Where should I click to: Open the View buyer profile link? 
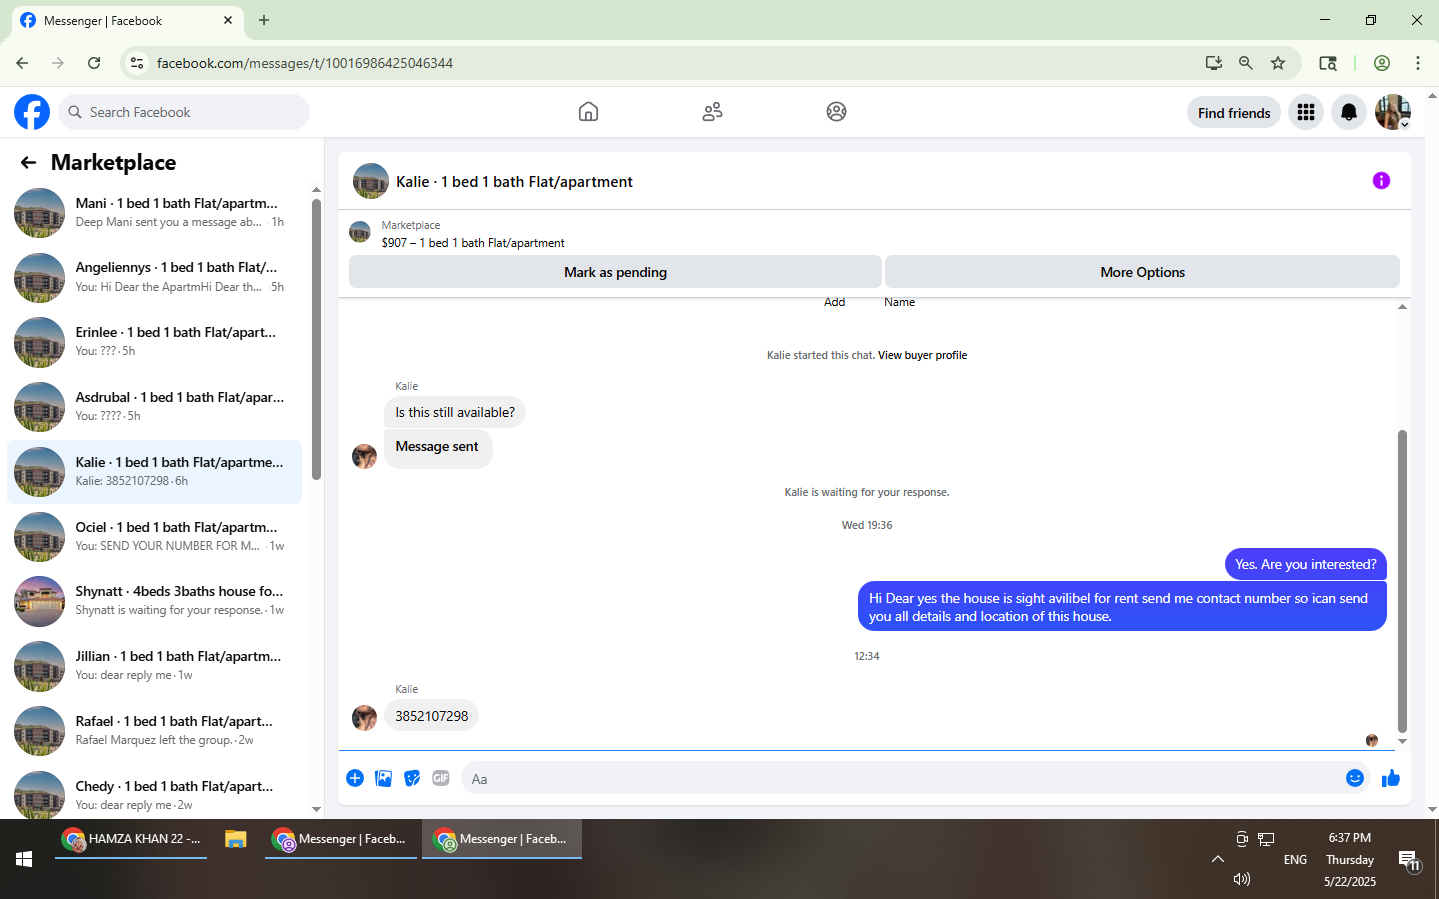click(922, 355)
